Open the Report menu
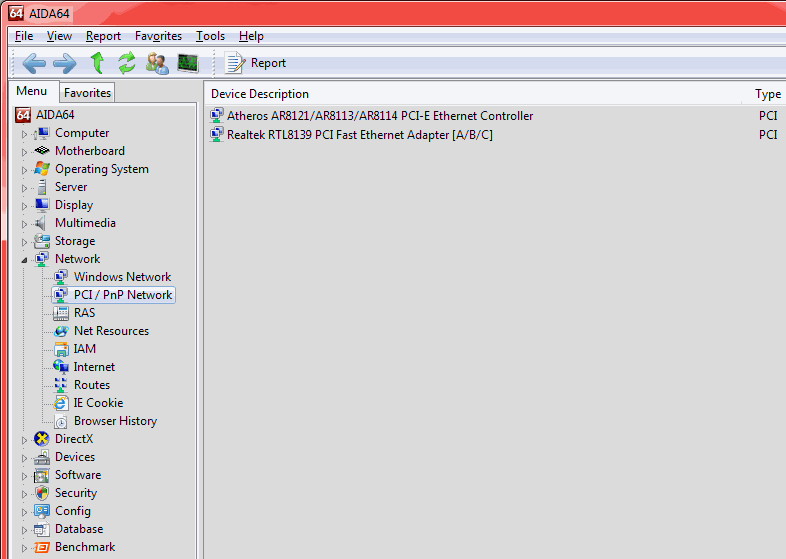 click(x=103, y=36)
